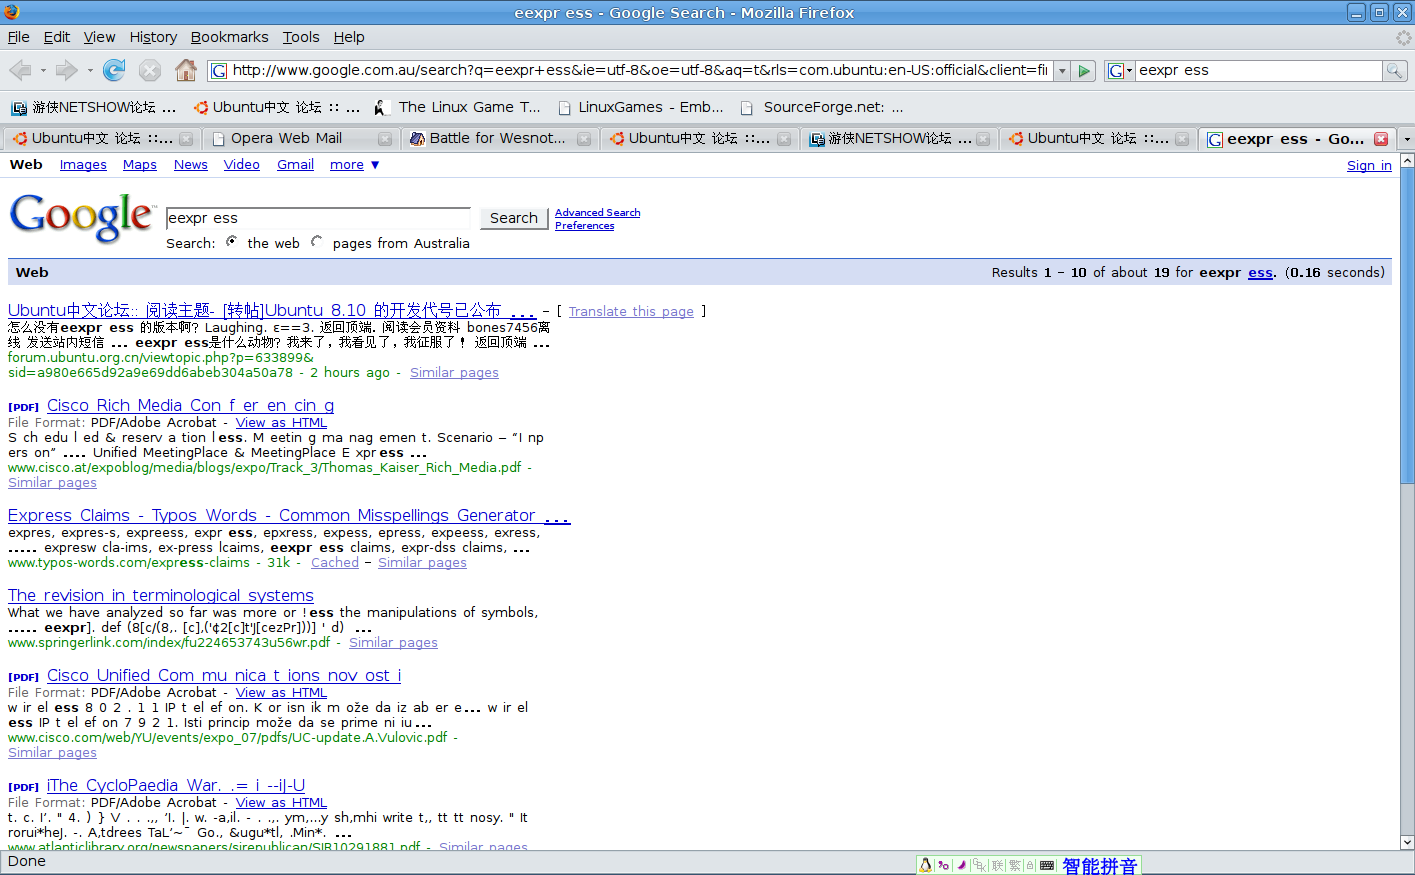The width and height of the screenshot is (1415, 875).
Task: Open the View menu
Action: [x=99, y=37]
